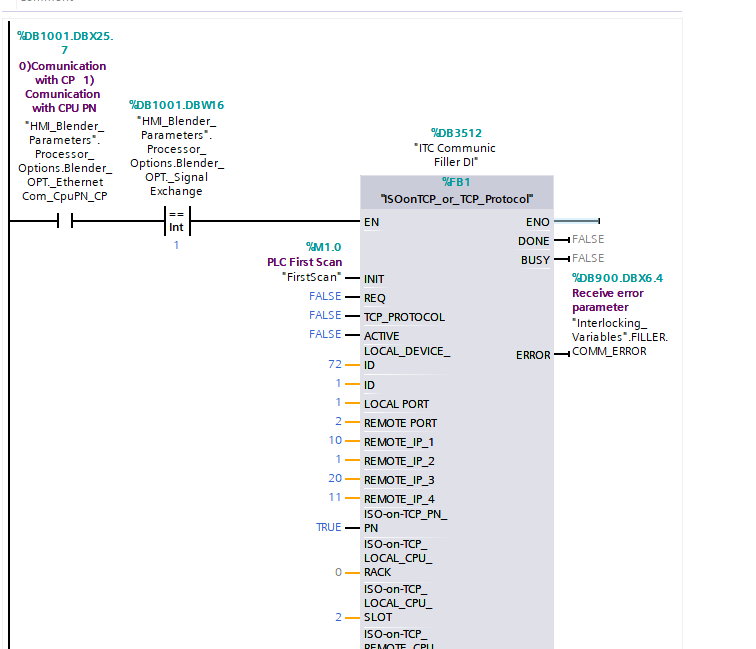Viewport: 756px width, 649px height.
Task: Click the "PLC First Scan" comment
Action: point(304,262)
